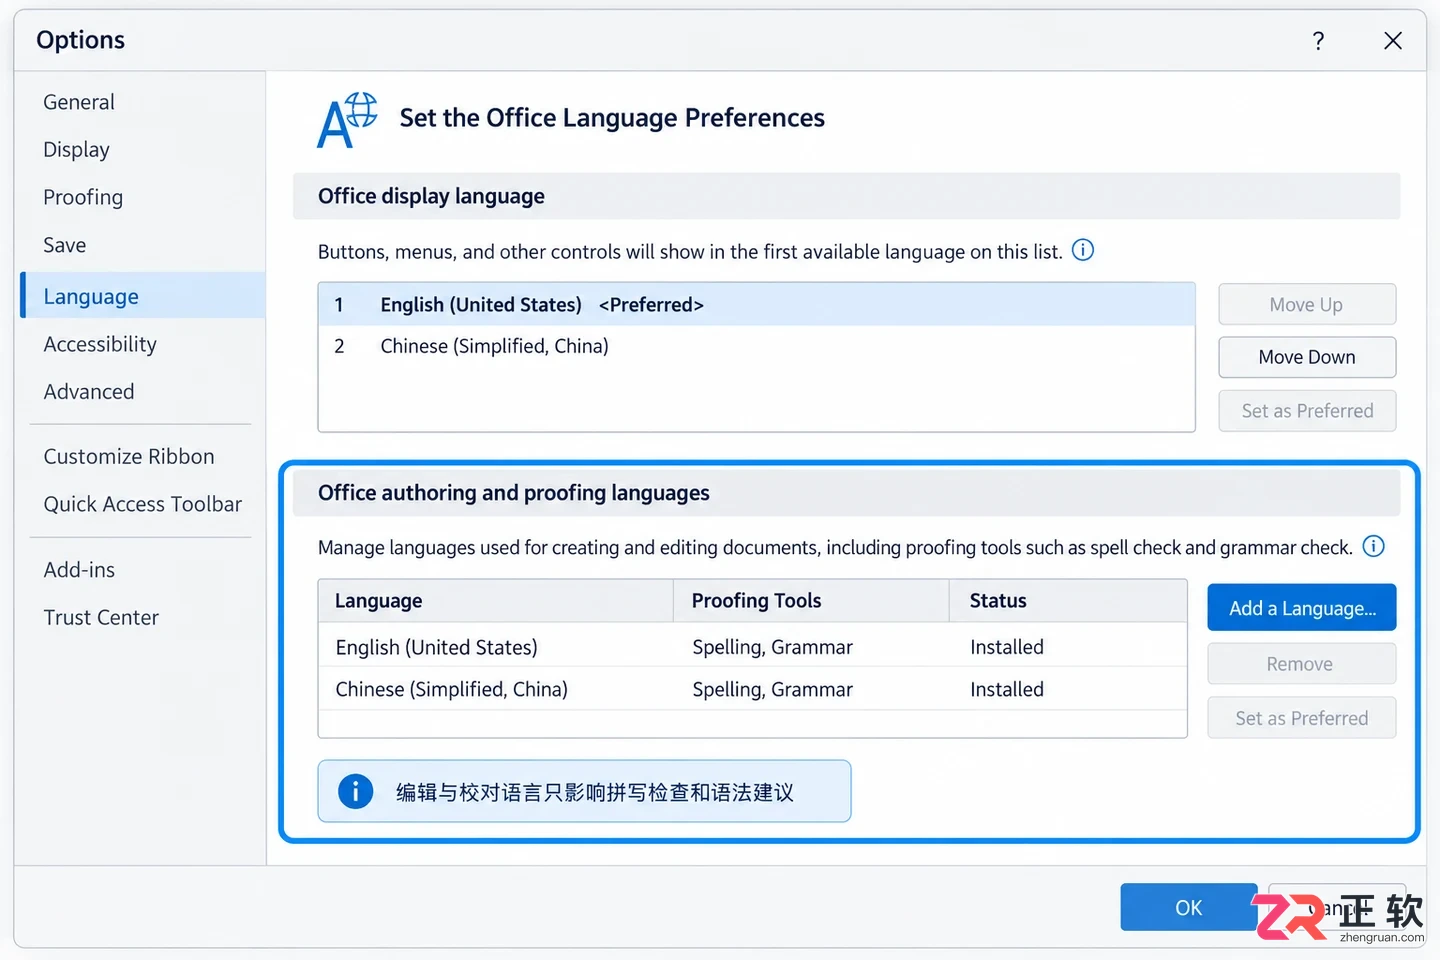This screenshot has height=960, width=1440.
Task: Open the Display options category
Action: click(x=76, y=150)
